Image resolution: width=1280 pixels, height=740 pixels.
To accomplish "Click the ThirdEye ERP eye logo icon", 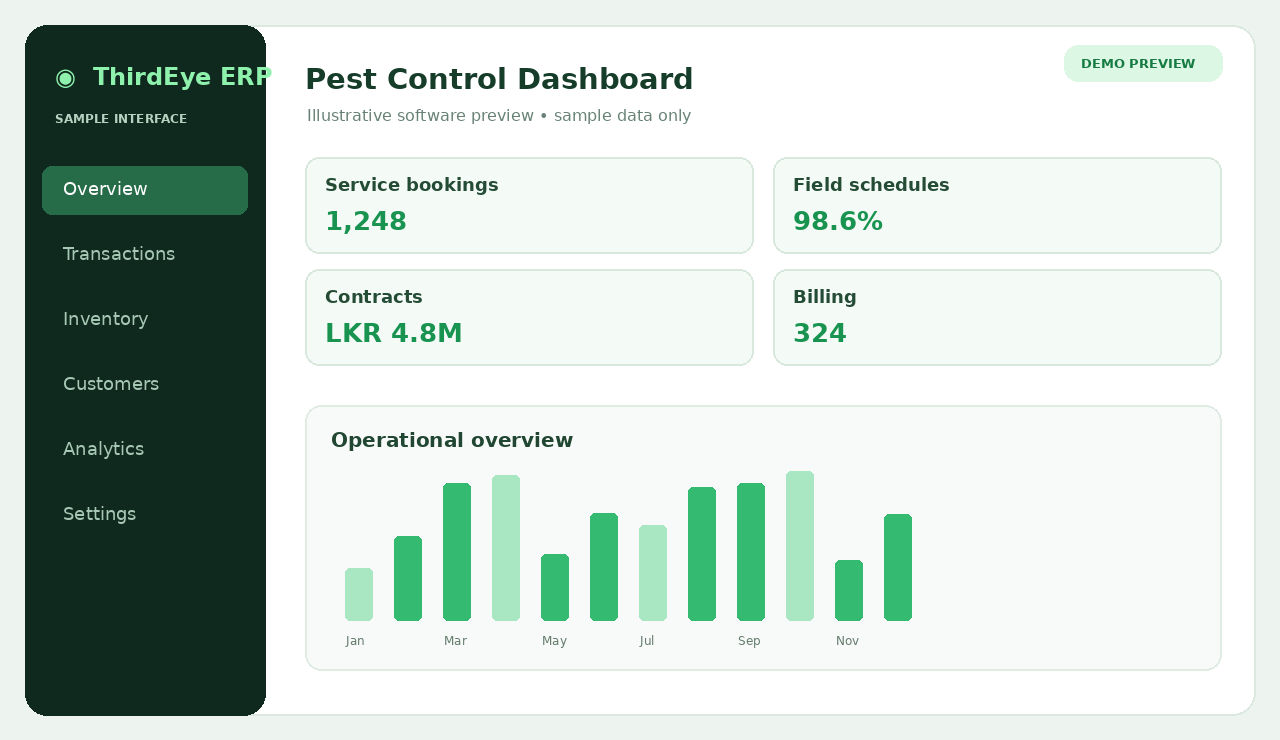I will [x=65, y=78].
